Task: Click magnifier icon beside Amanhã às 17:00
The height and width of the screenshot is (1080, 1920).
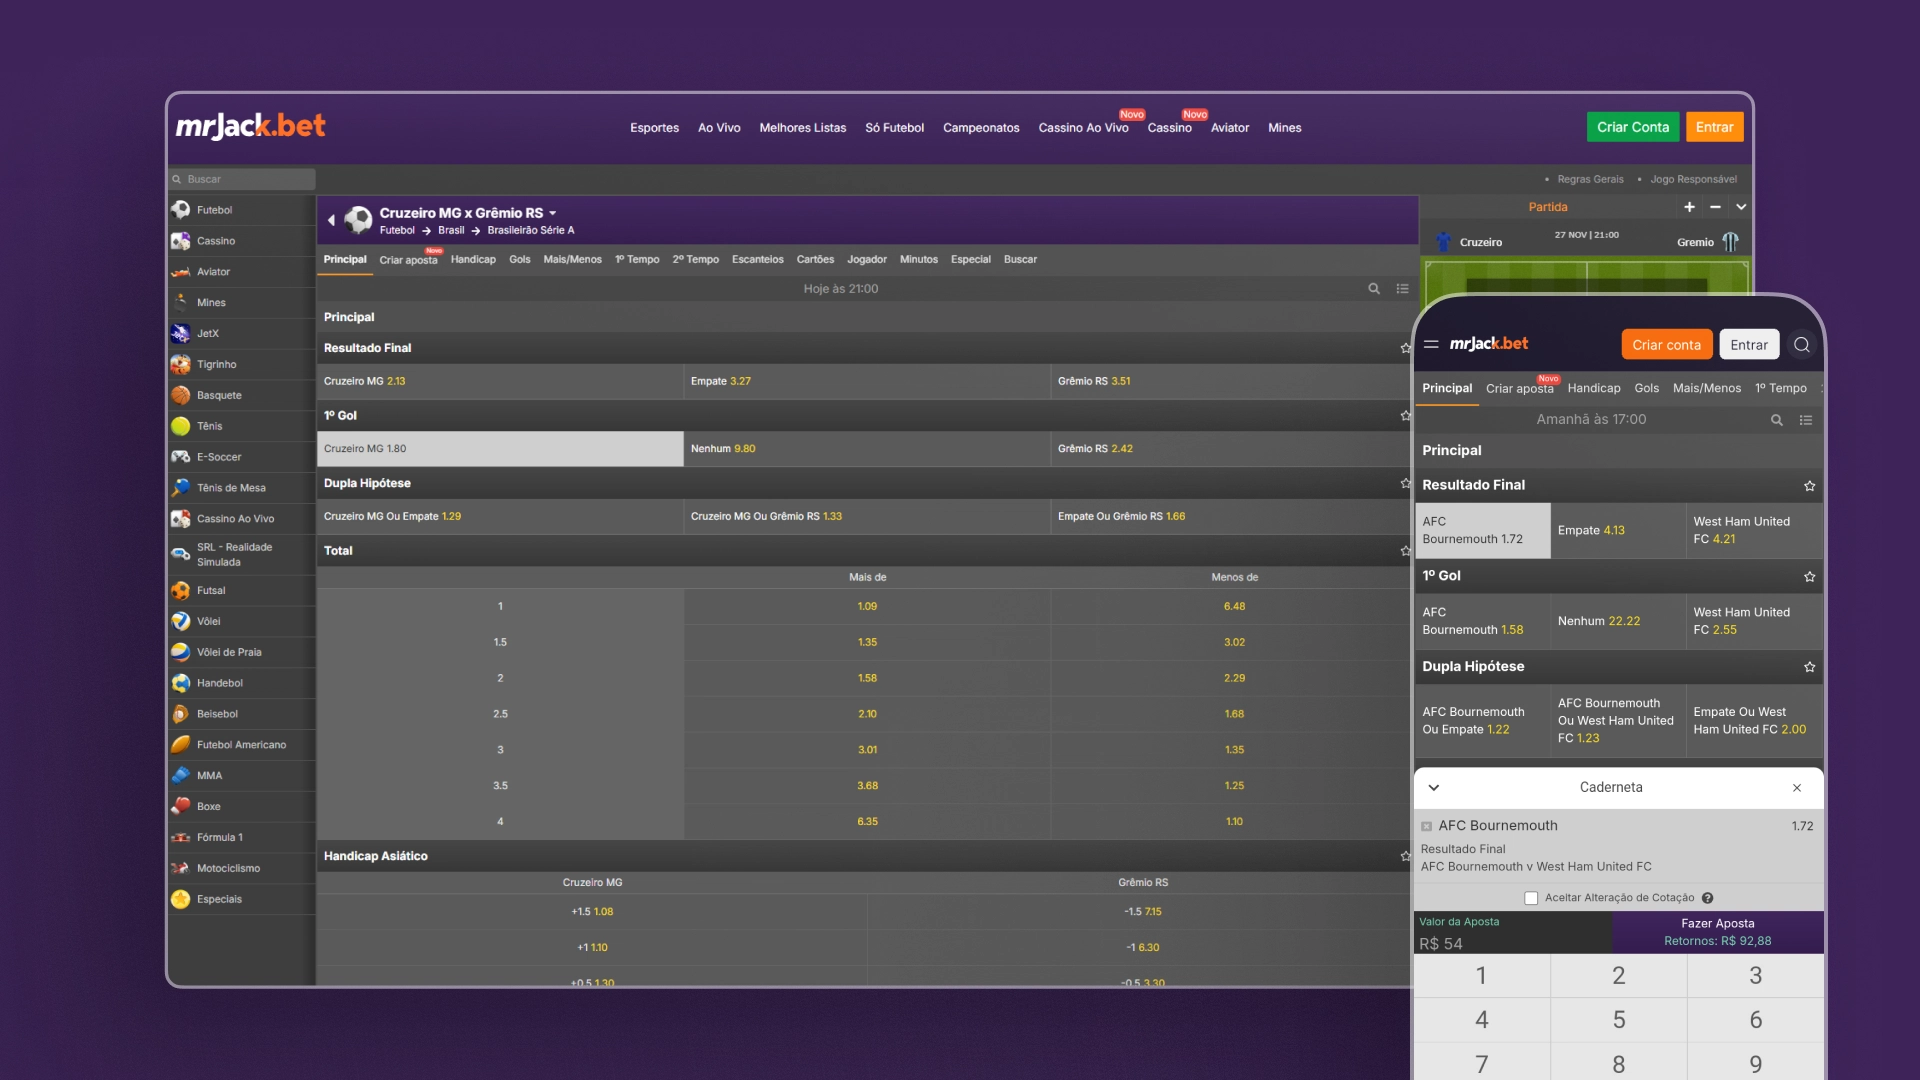Action: pyautogui.click(x=1777, y=420)
